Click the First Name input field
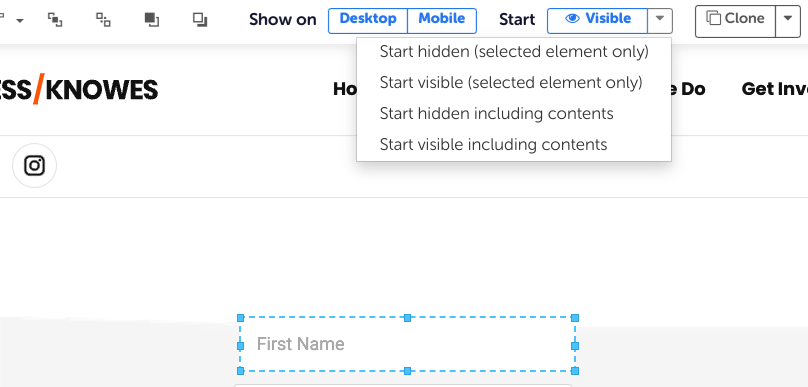The height and width of the screenshot is (387, 808). point(407,344)
